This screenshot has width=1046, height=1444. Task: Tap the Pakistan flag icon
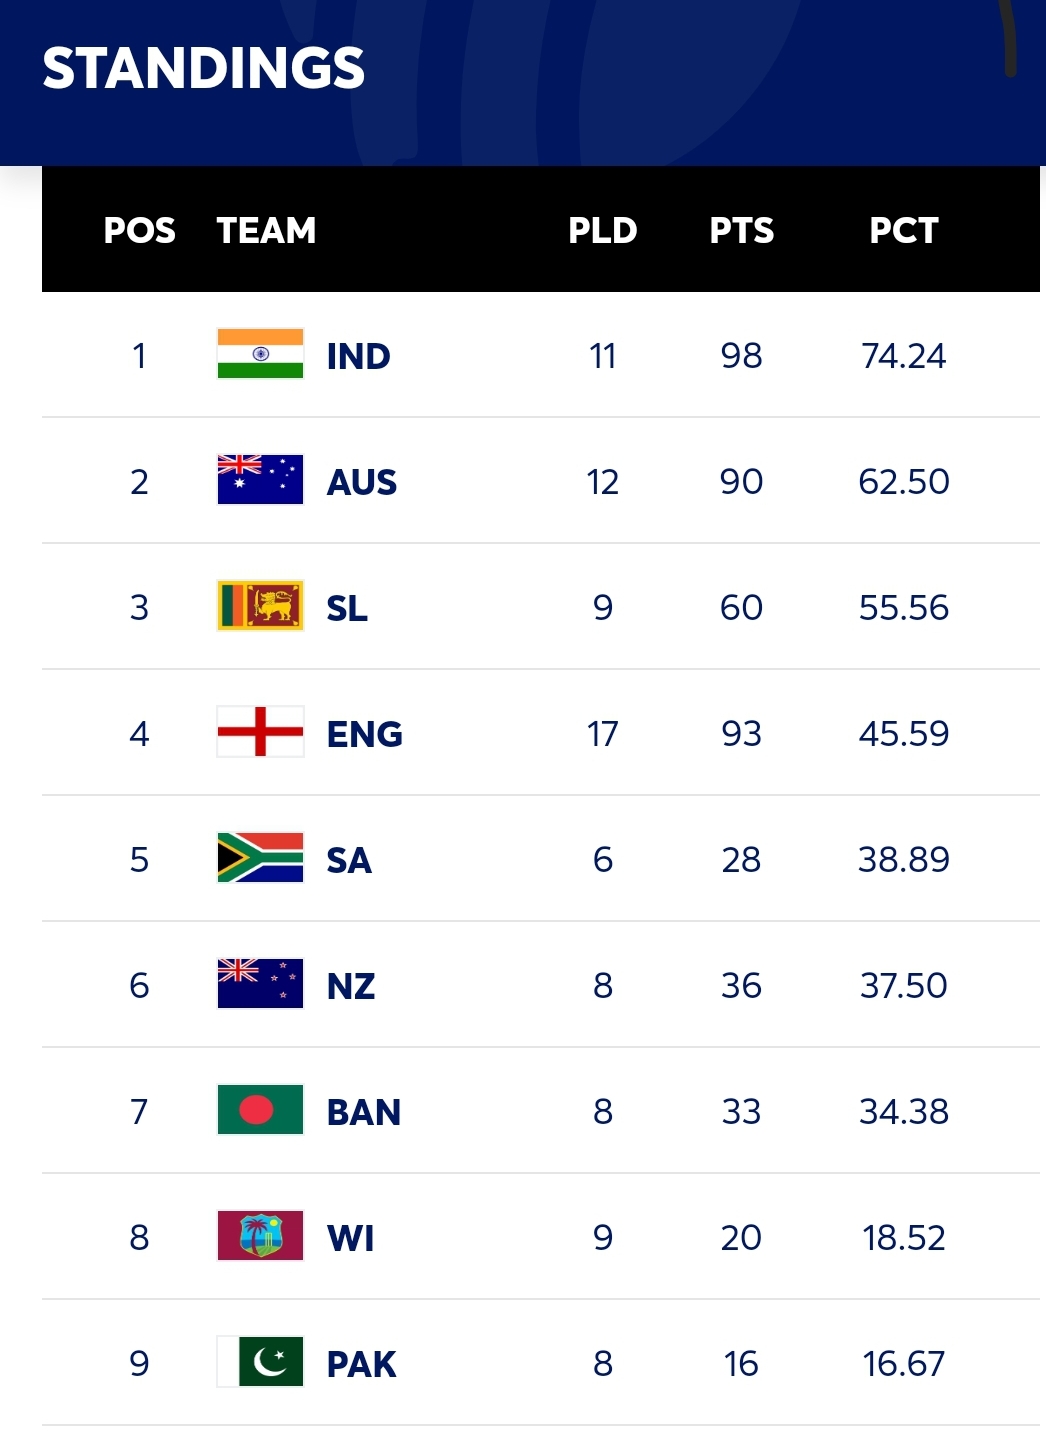pyautogui.click(x=260, y=1362)
